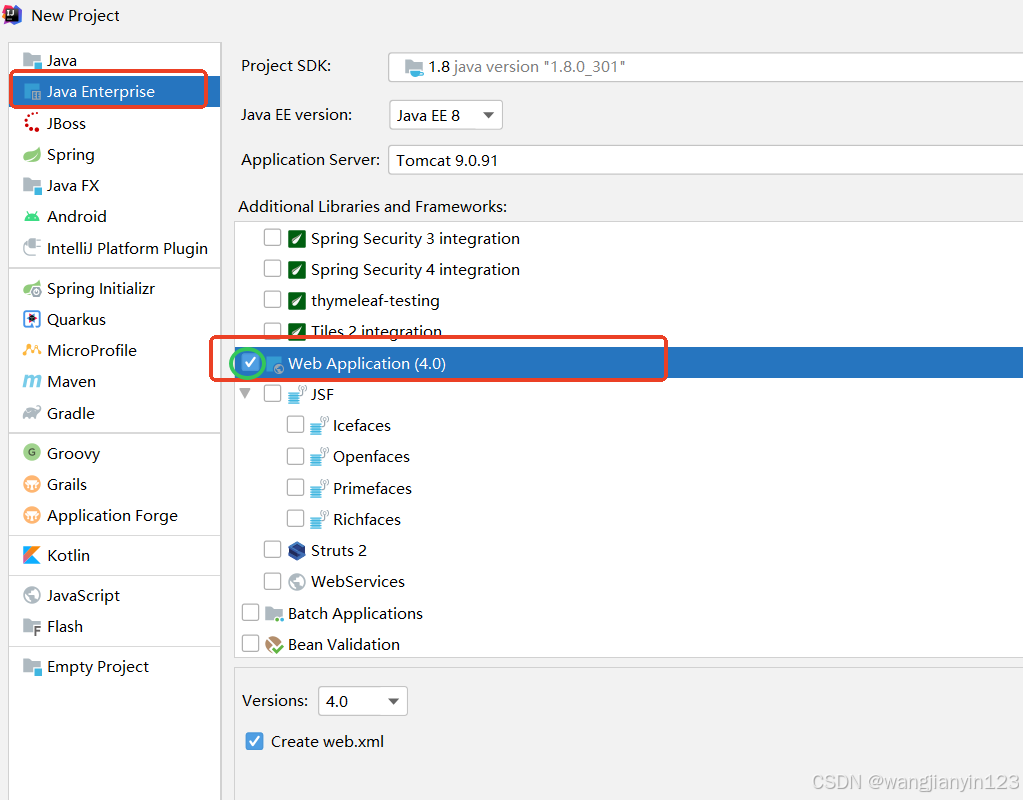Click the Spring Security 4 integration label
Screen dimensions: 1023x800
[415, 269]
